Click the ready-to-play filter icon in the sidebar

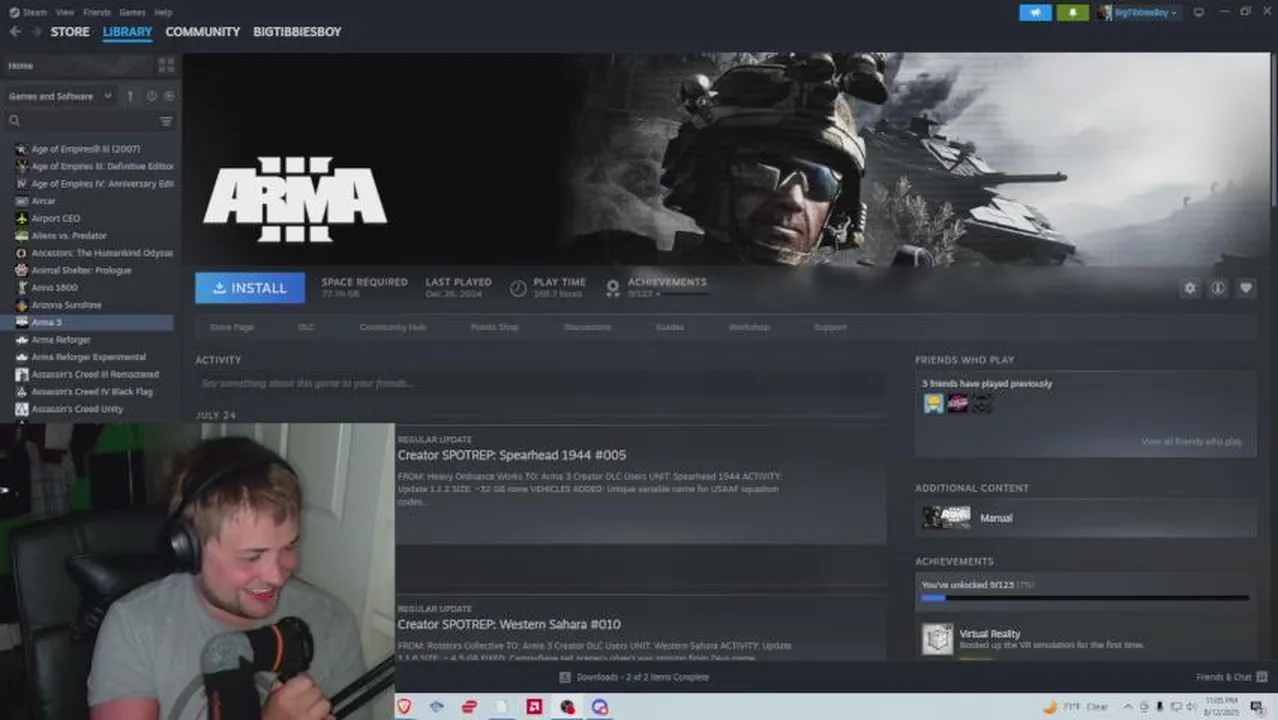click(169, 96)
